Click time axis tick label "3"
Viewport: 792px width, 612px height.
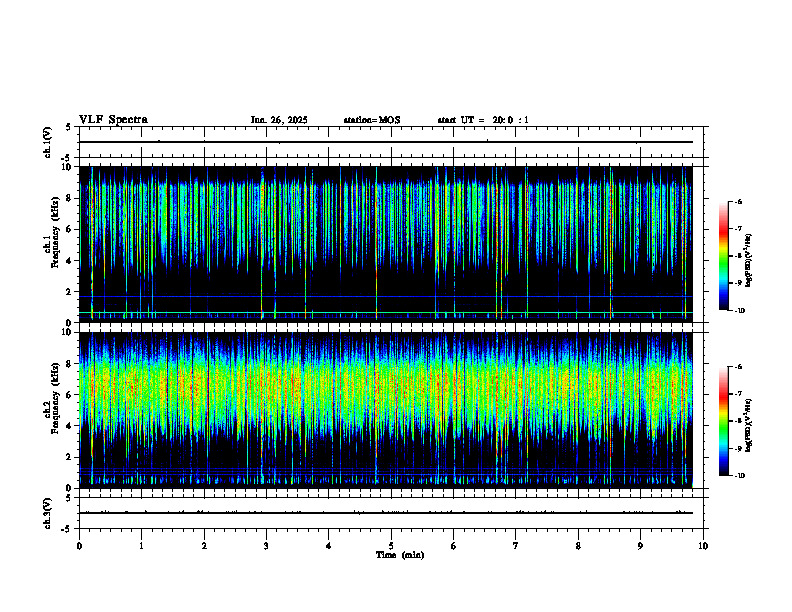click(x=266, y=546)
